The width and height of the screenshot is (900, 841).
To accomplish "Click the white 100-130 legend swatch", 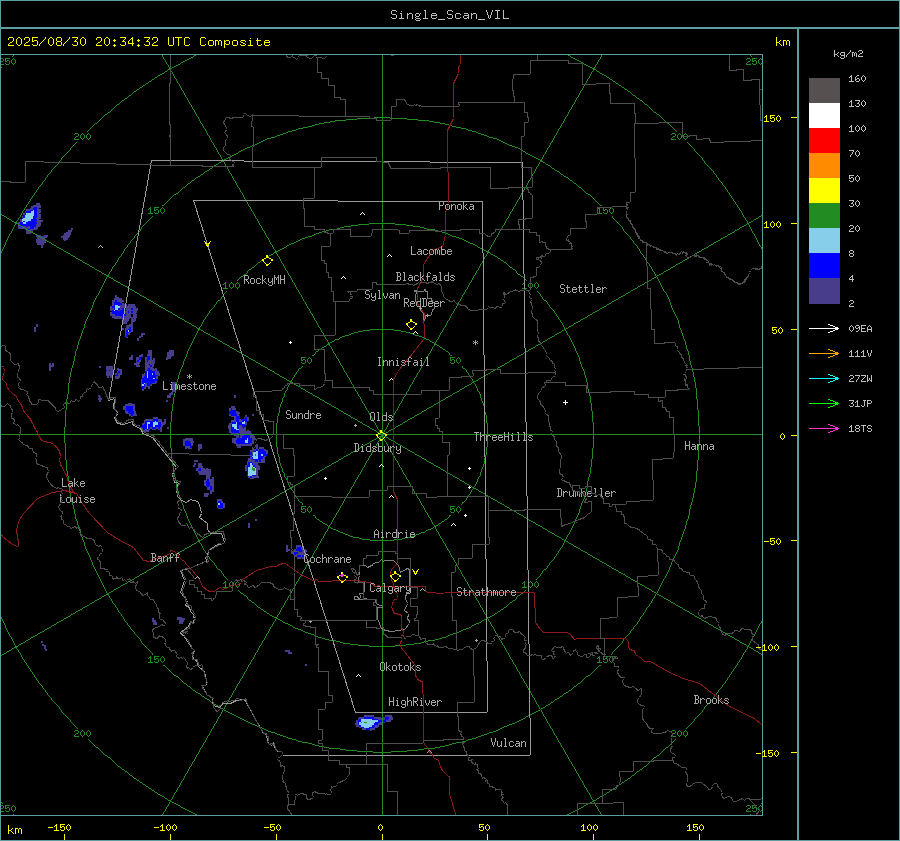I will [x=824, y=115].
